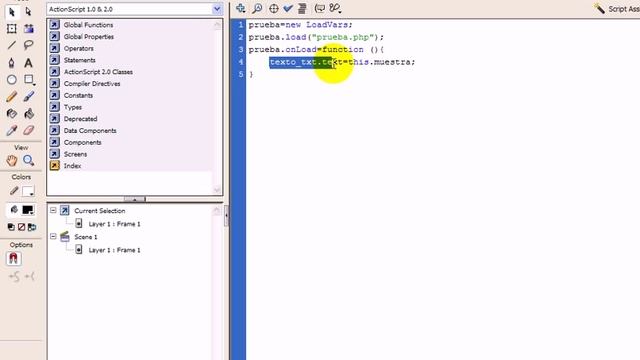Click the Swap Colors button
This screenshot has height=360, width=640.
32,227
